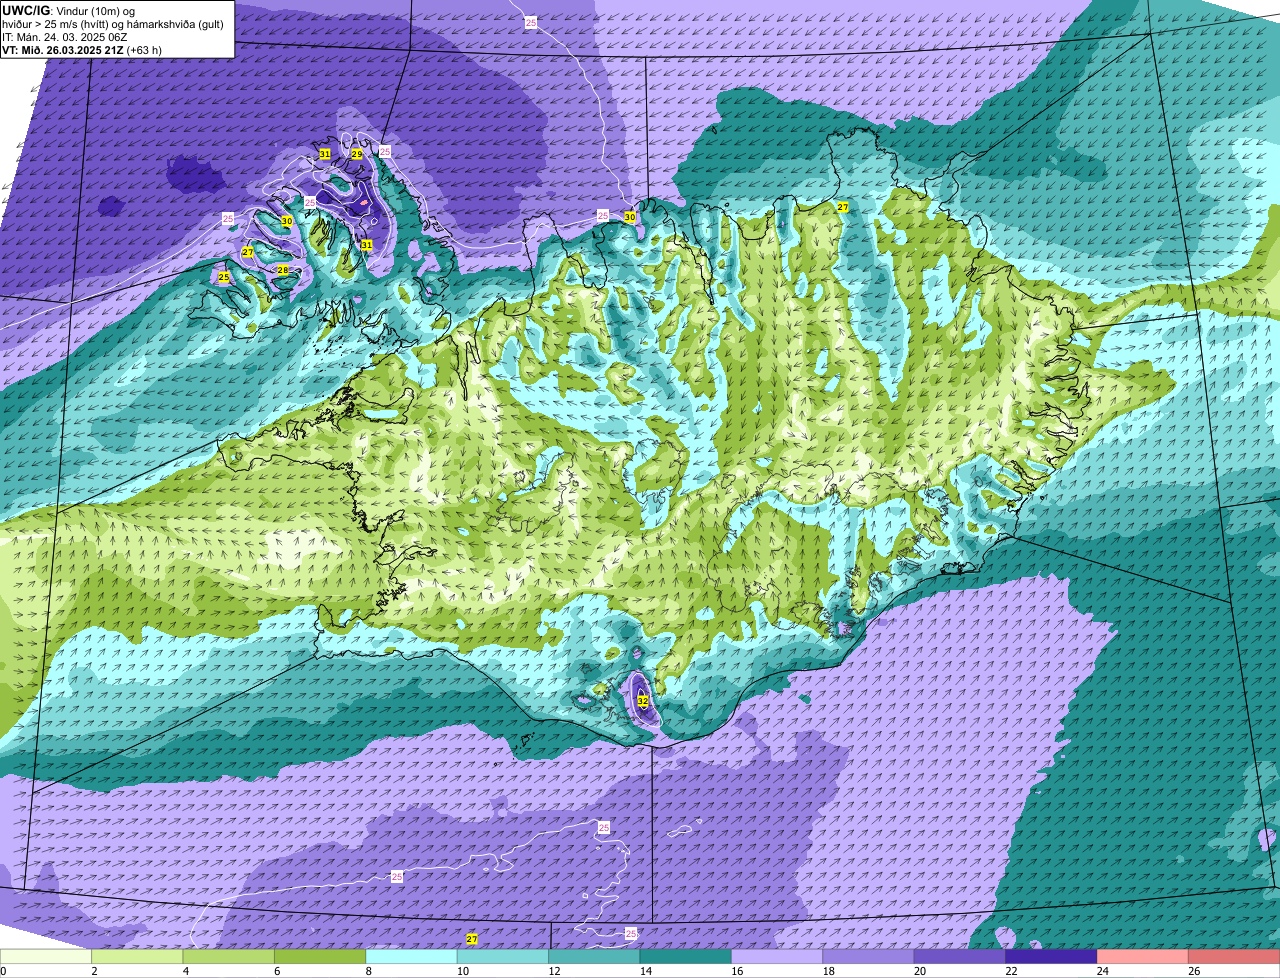
Task: Pick the 6–8 m/s olive green legend swatch
Action: pos(320,956)
